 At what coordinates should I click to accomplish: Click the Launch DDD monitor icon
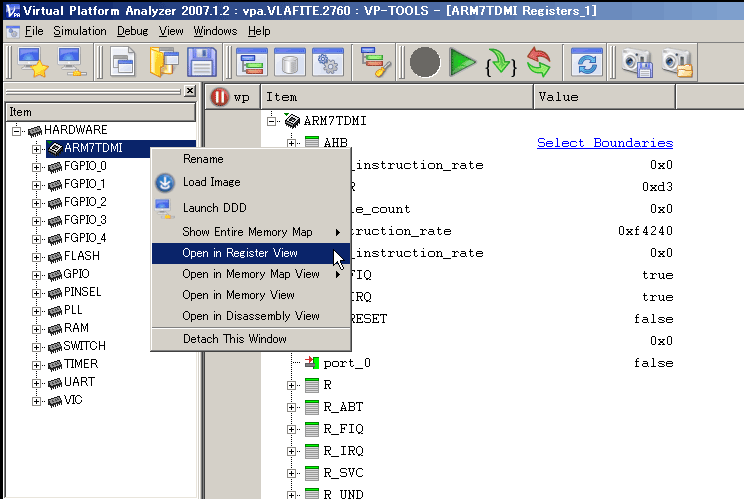coord(164,208)
